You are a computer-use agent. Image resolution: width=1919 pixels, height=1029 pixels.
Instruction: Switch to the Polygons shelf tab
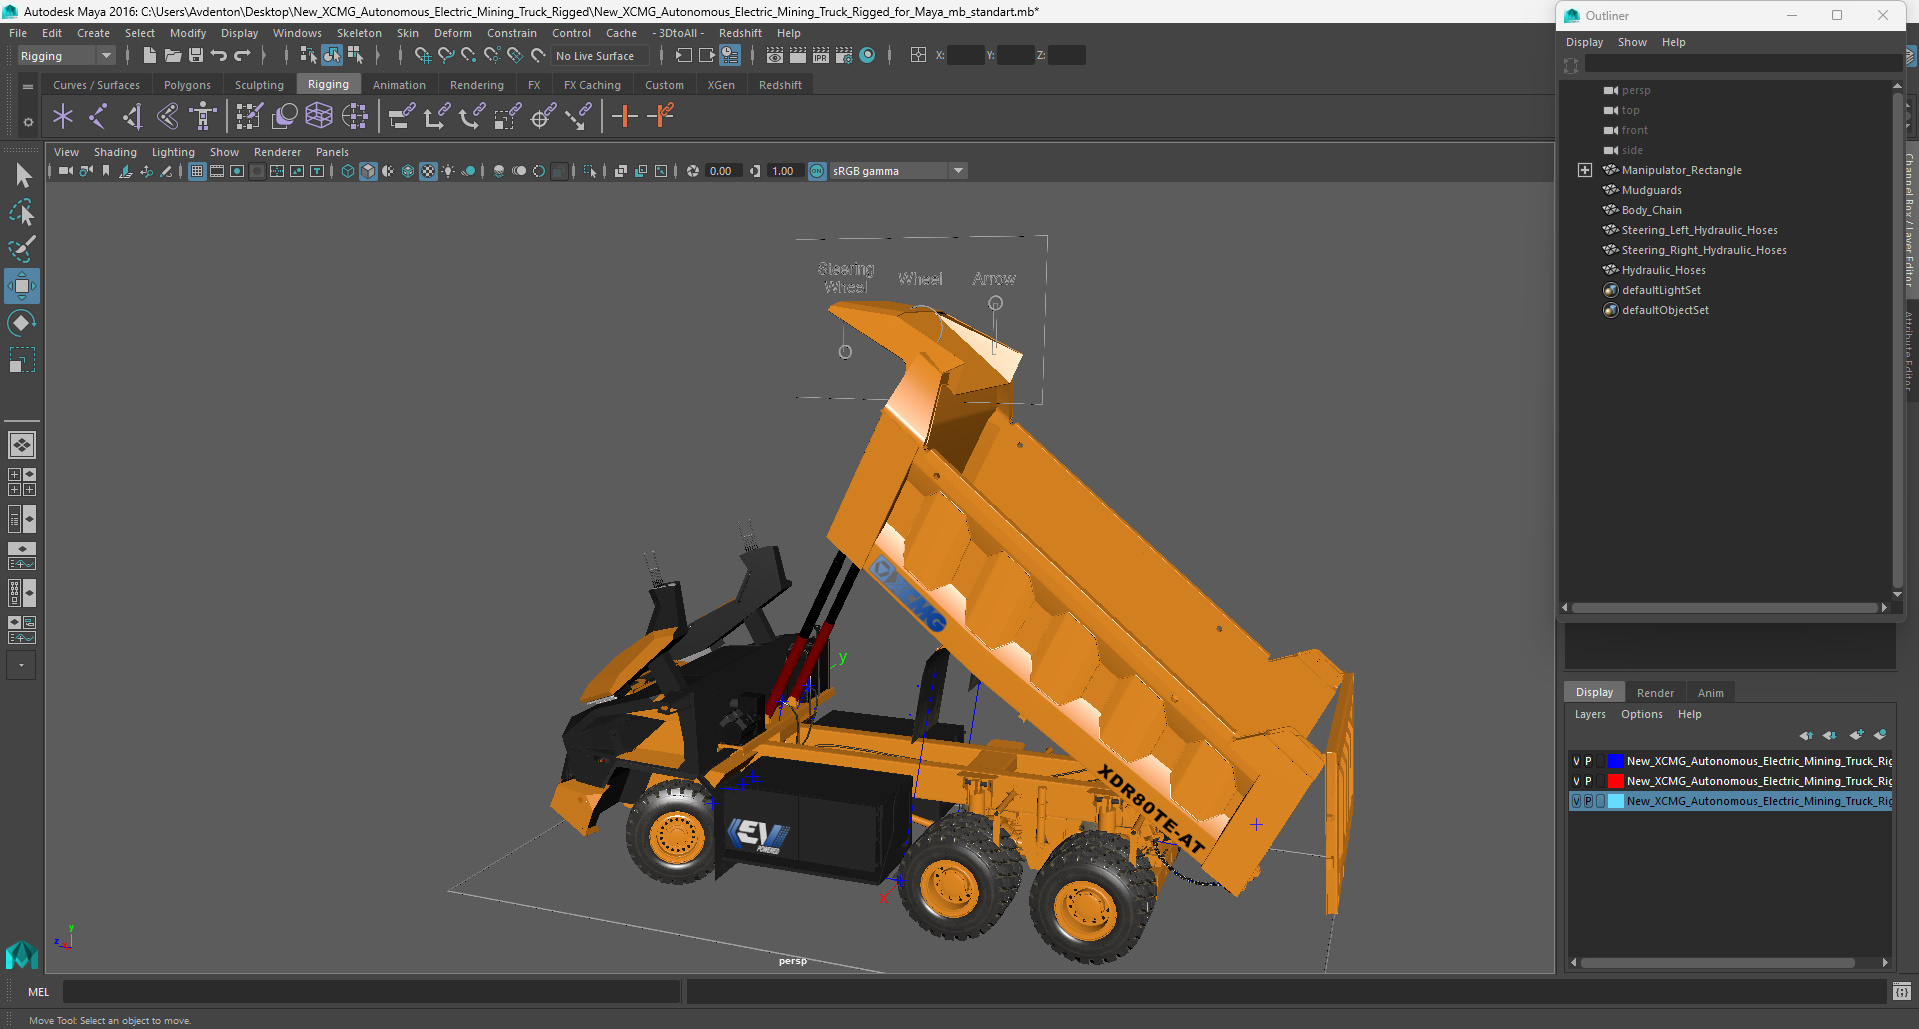[187, 85]
